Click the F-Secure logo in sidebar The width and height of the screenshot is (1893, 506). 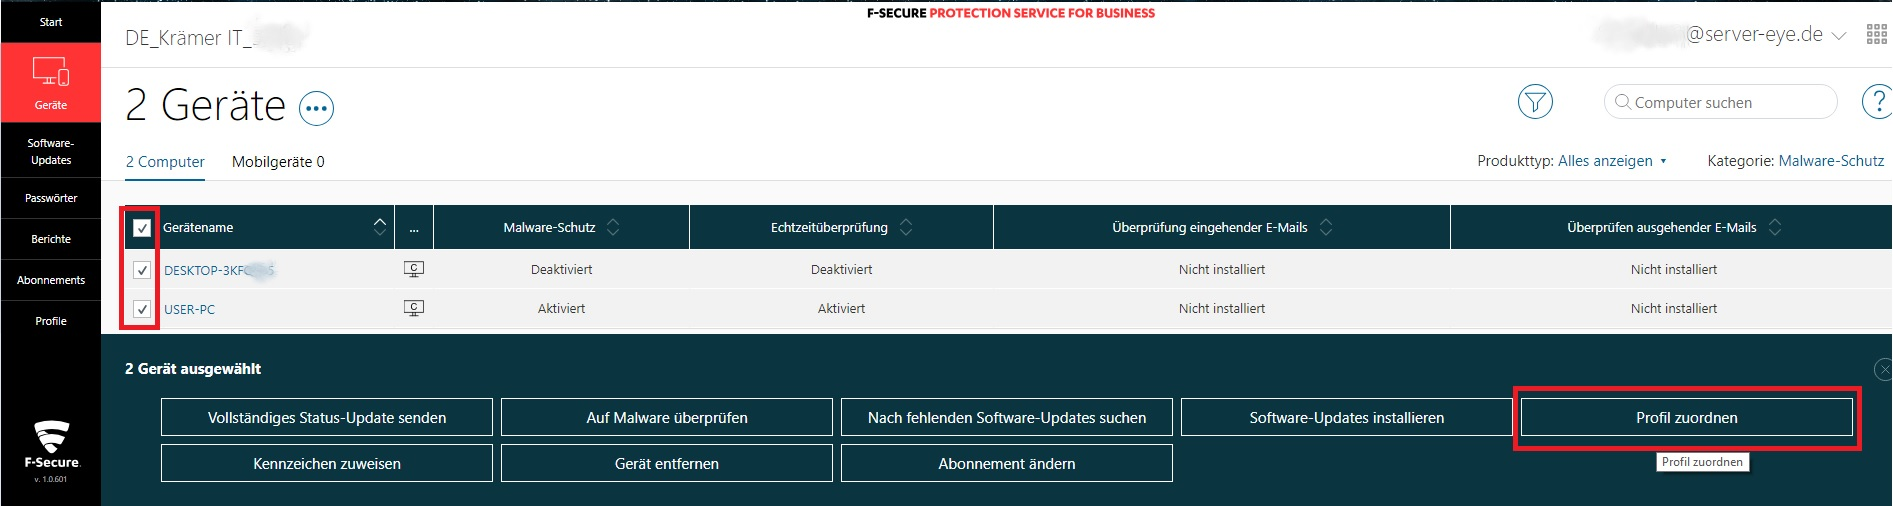52,446
